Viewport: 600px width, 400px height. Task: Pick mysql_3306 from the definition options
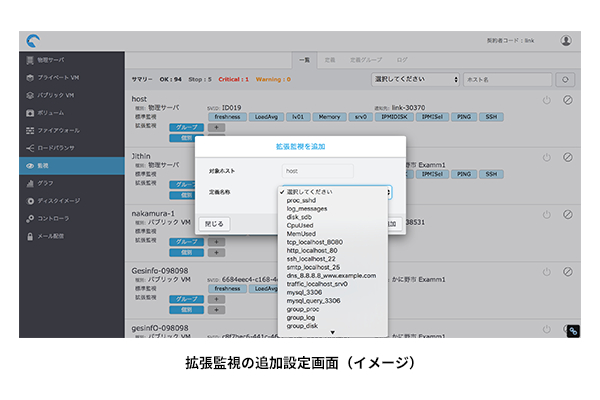(305, 292)
